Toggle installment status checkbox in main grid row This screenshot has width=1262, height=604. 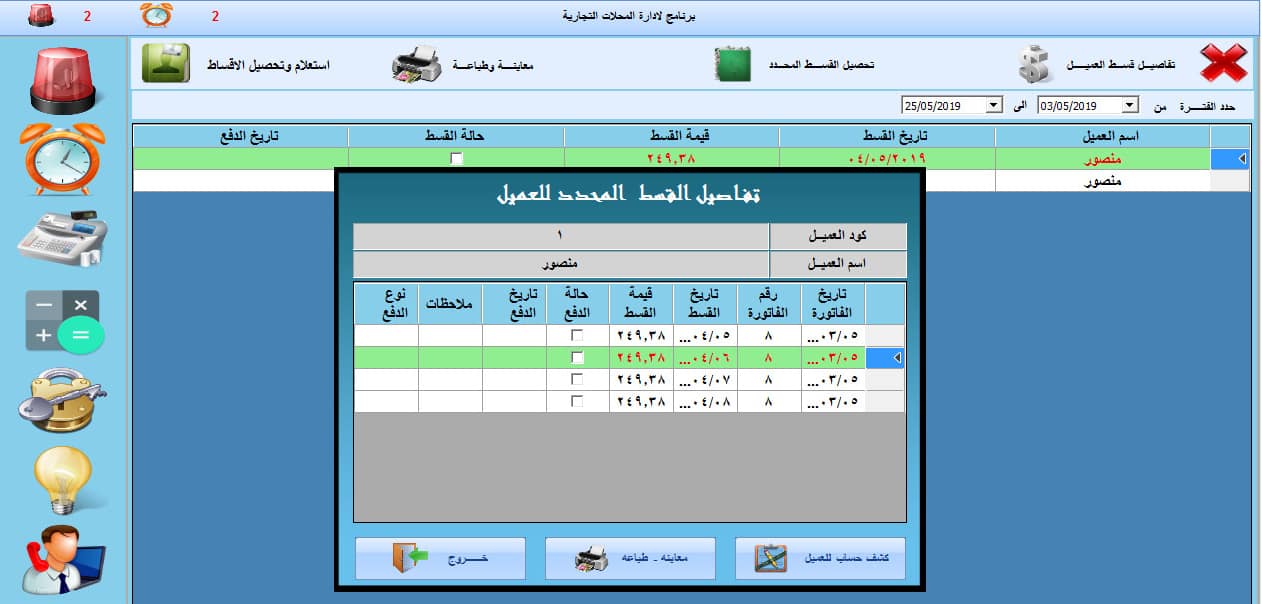click(456, 159)
